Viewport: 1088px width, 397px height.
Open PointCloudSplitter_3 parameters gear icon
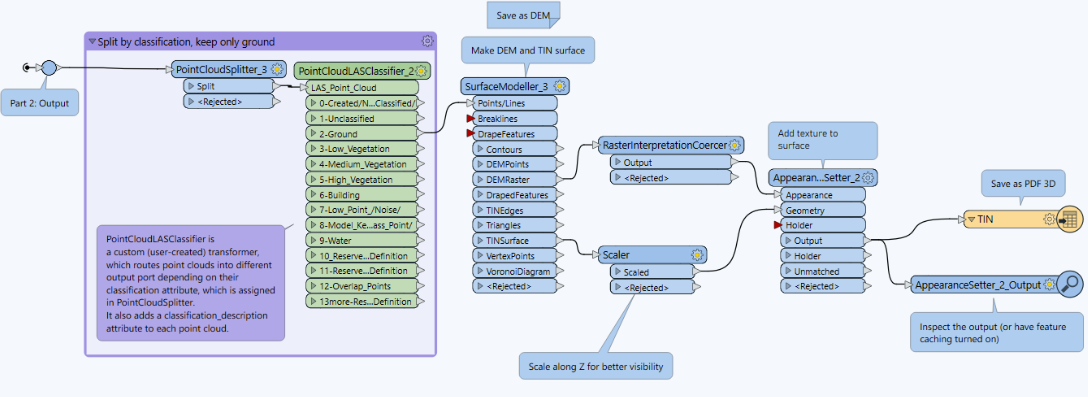(x=278, y=69)
